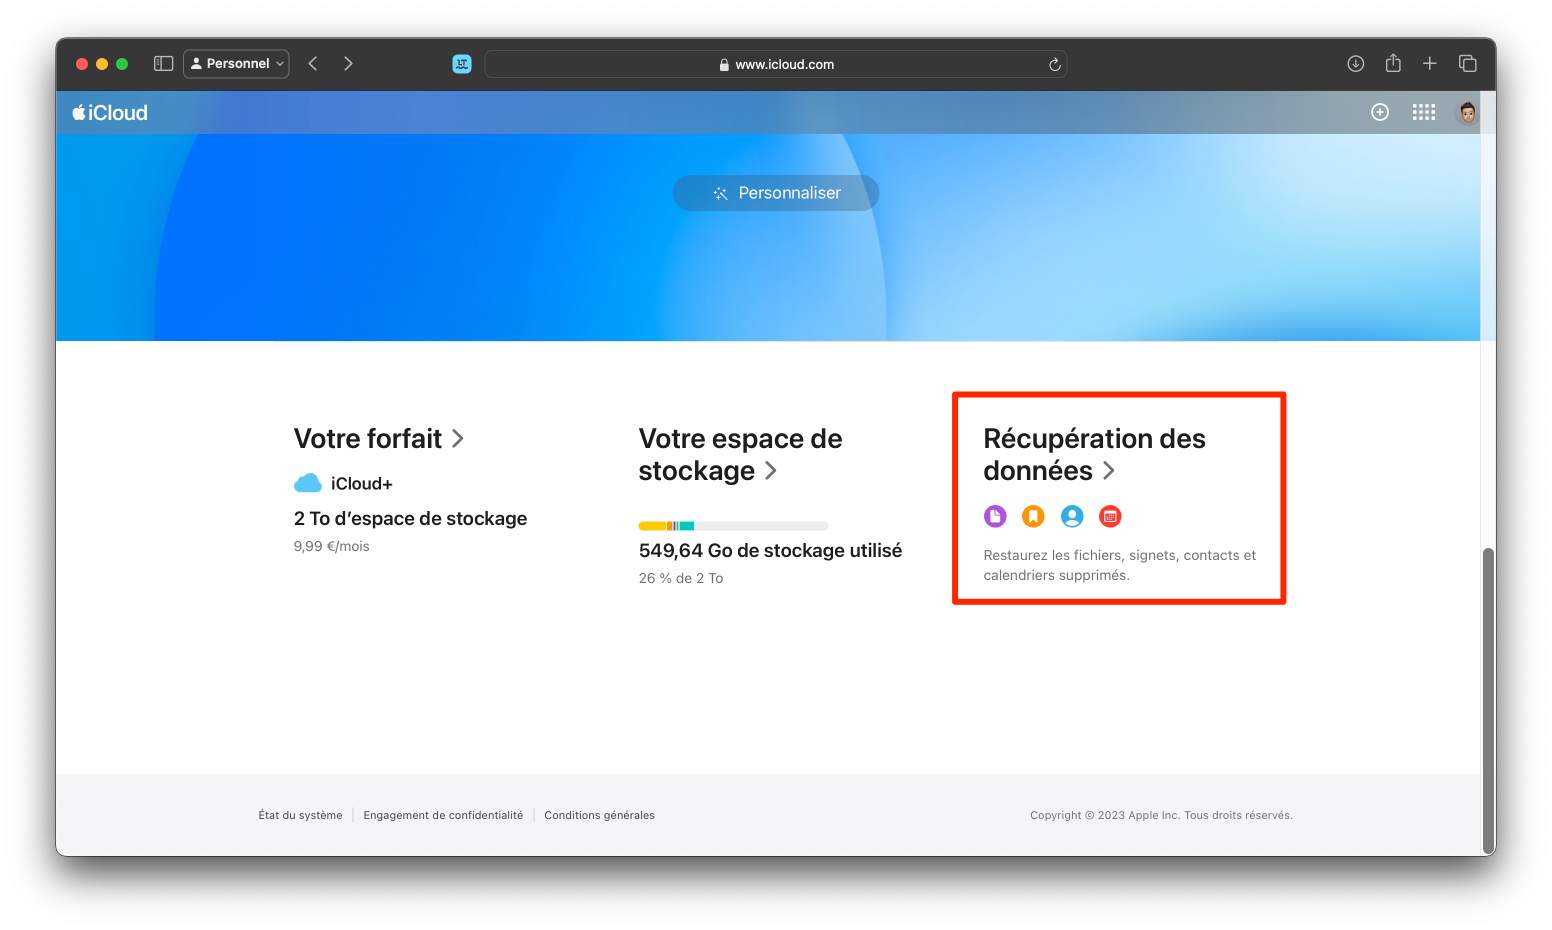
Task: Click the orange bookmarks recovery icon
Action: click(x=1033, y=516)
